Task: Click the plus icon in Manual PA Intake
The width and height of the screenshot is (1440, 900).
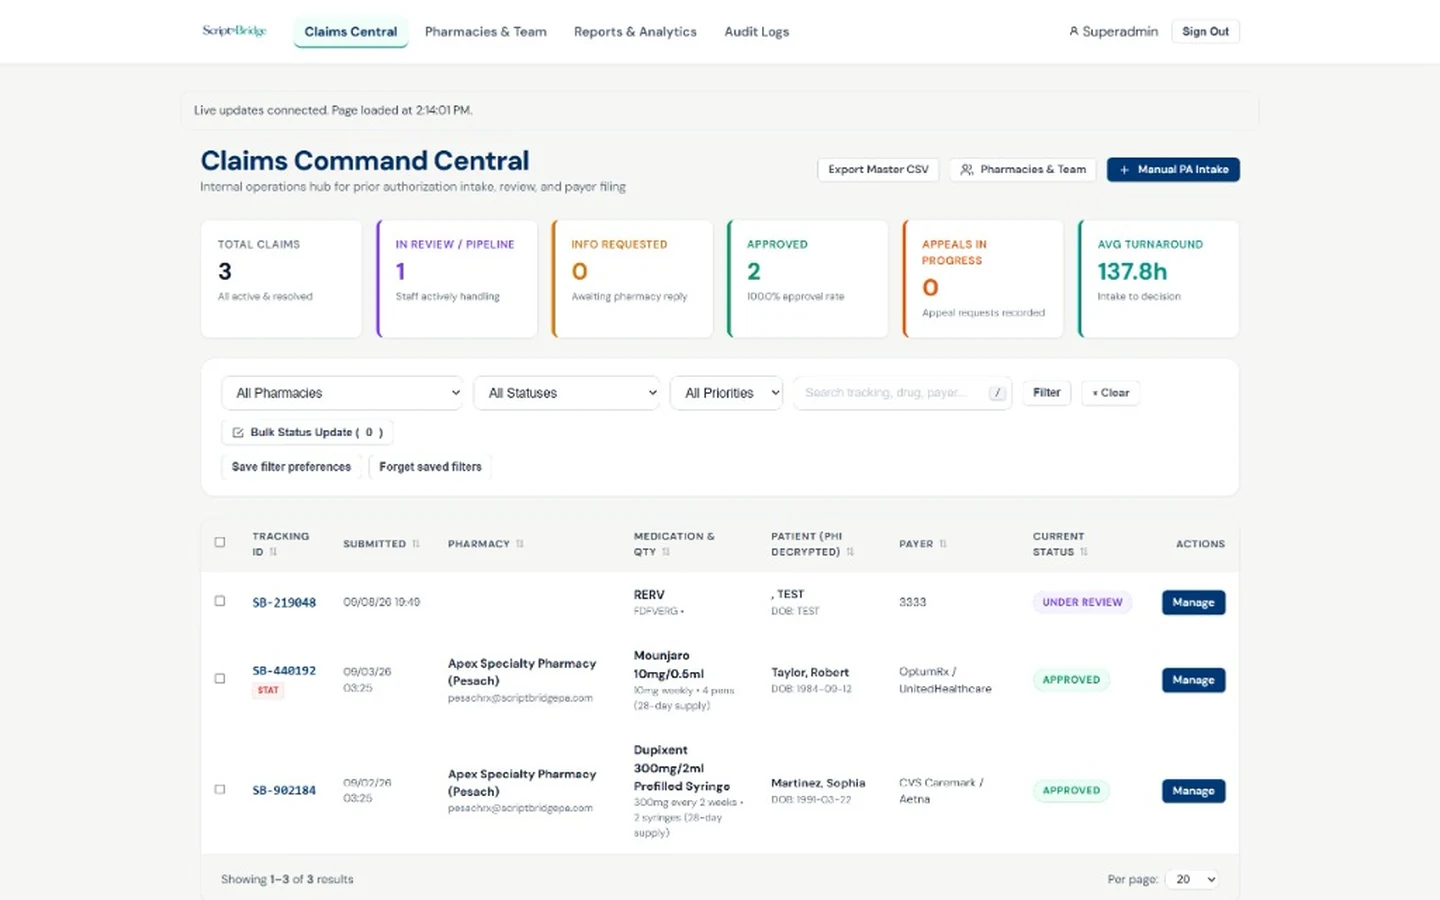Action: (x=1125, y=170)
